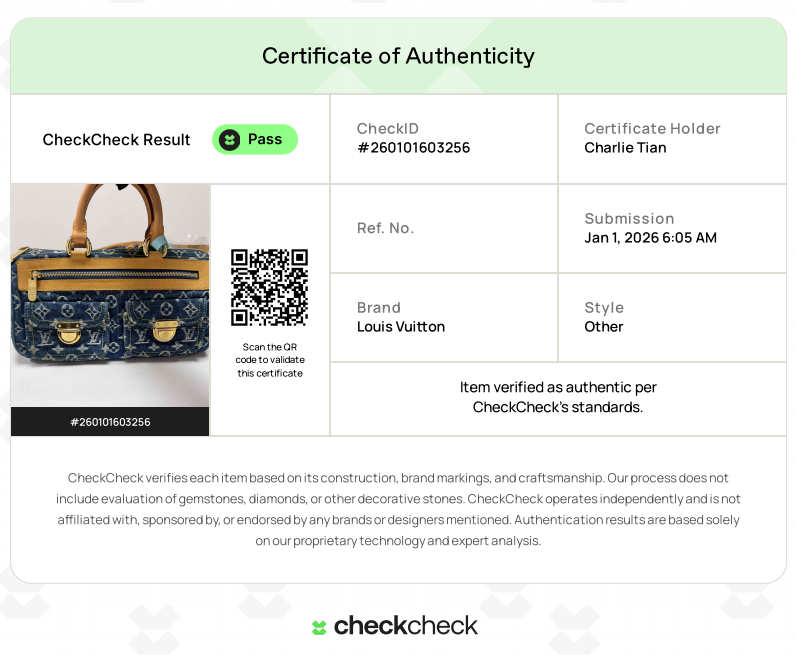This screenshot has height=655, width=797.
Task: Click the smiley icon in Pass badge
Action: (230, 139)
